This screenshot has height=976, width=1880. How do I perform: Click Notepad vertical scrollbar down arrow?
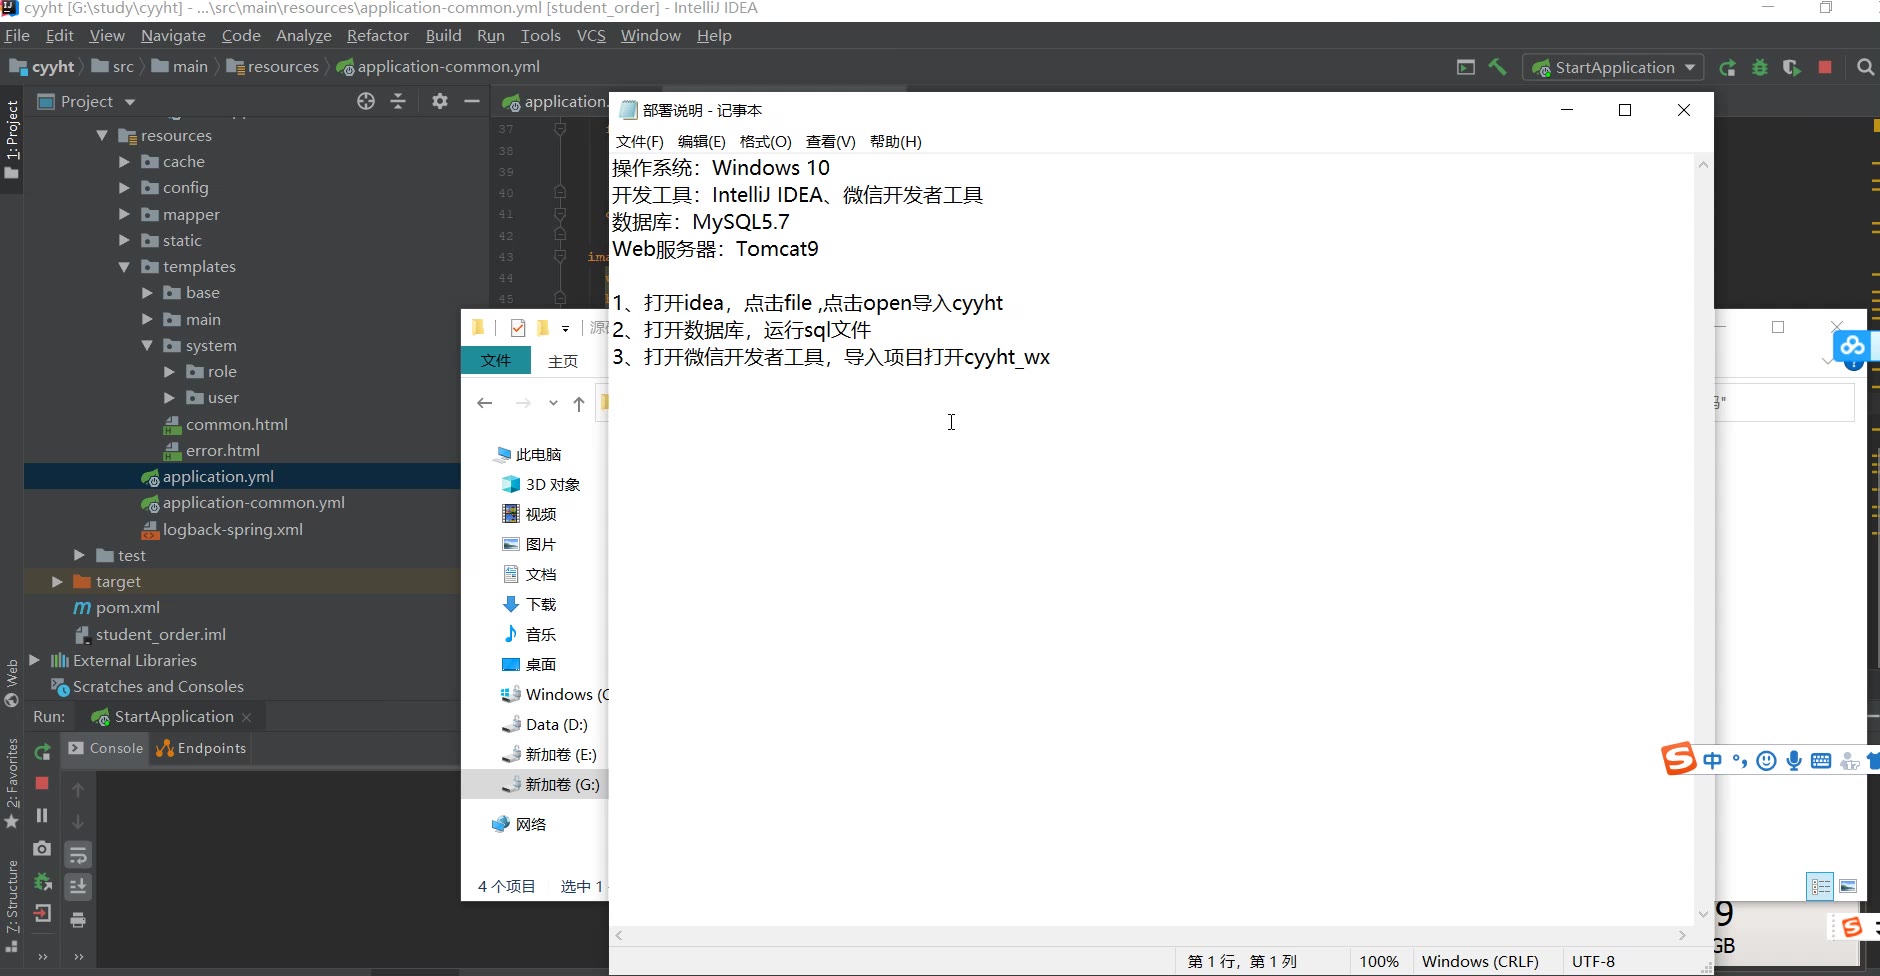[x=1703, y=914]
